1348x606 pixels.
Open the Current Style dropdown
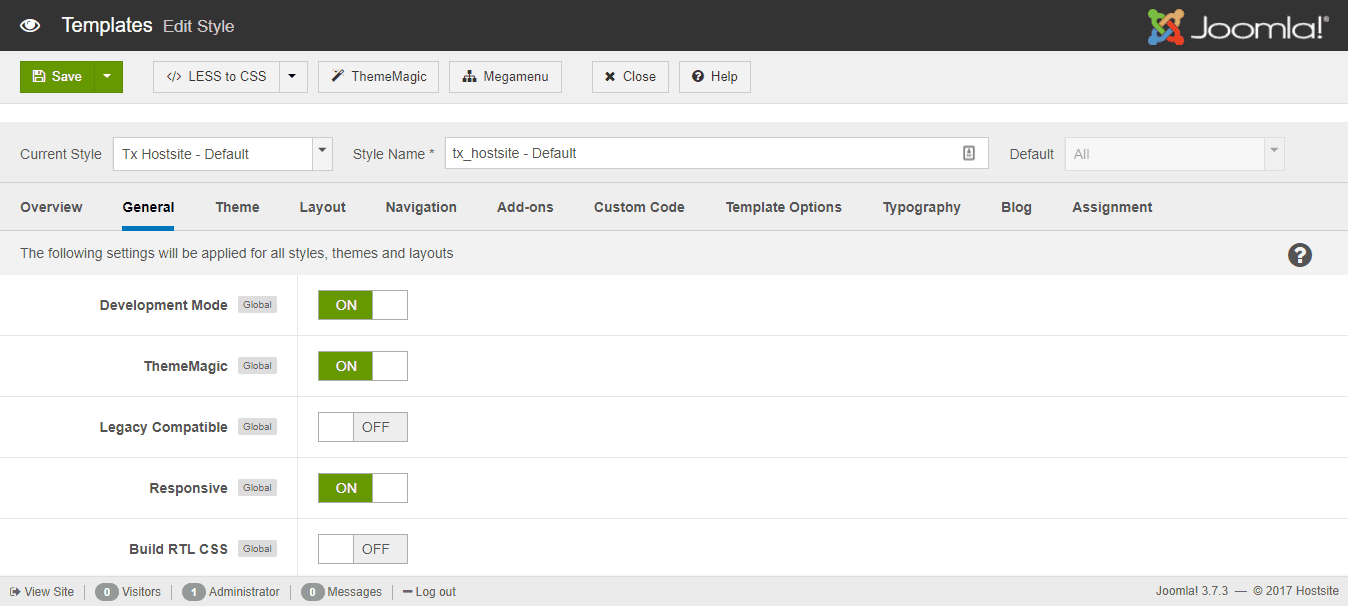[x=222, y=154]
